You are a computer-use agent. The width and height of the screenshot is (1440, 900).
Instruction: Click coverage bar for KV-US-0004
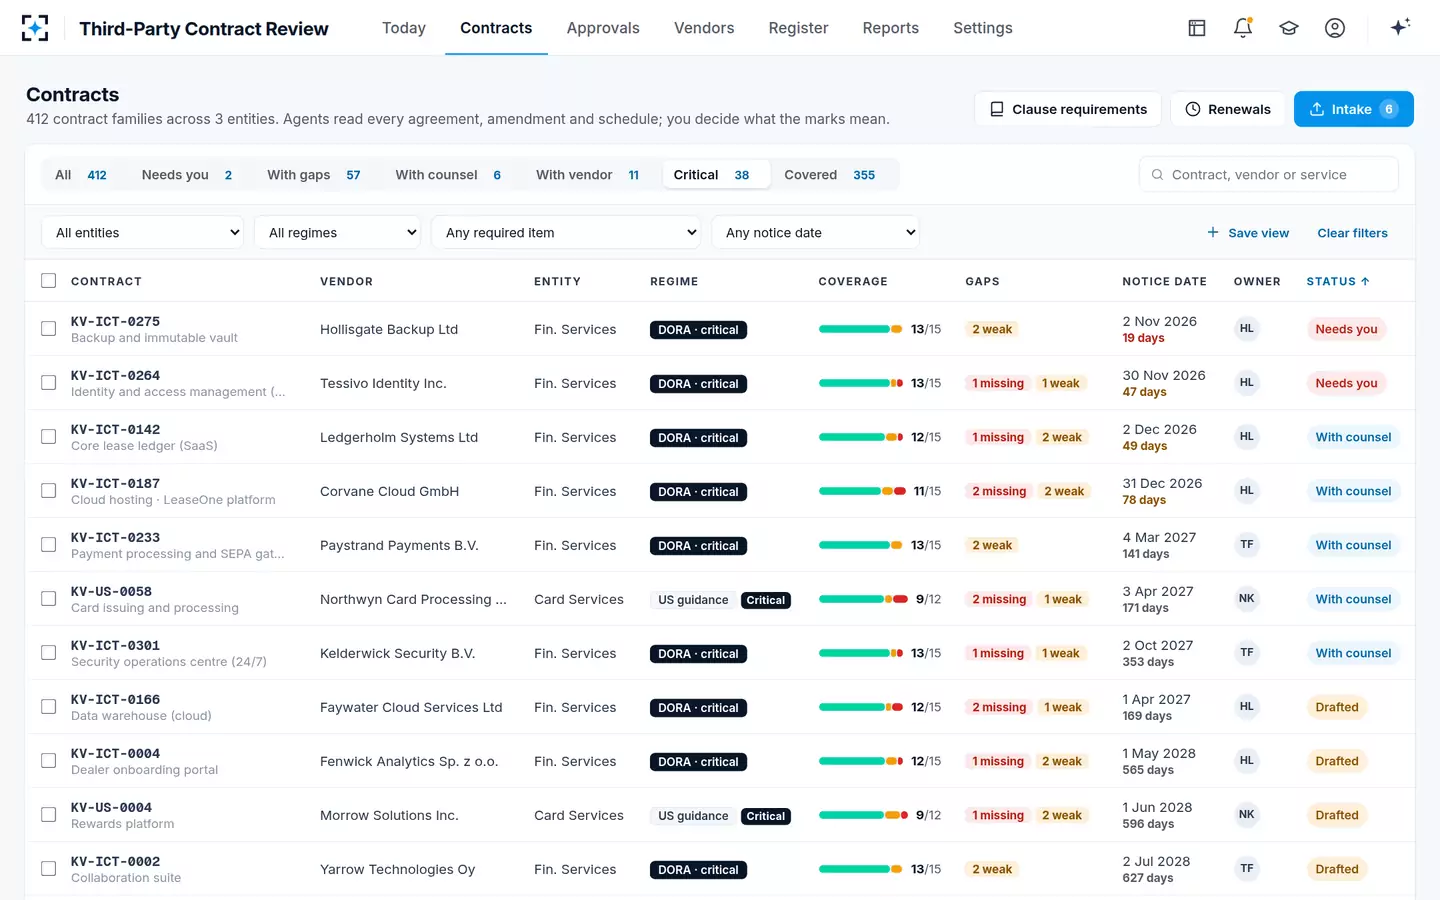pyautogui.click(x=863, y=815)
